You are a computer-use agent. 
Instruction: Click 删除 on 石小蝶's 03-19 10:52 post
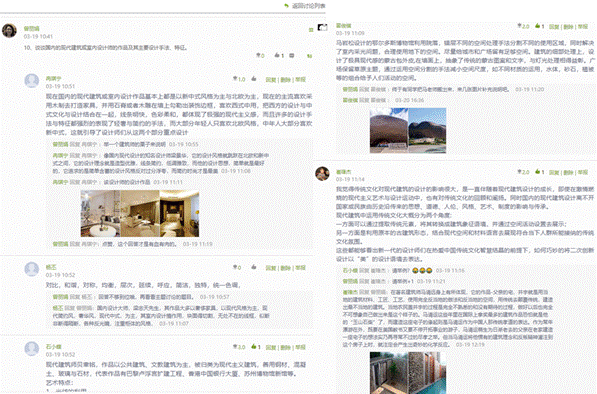coord(286,347)
